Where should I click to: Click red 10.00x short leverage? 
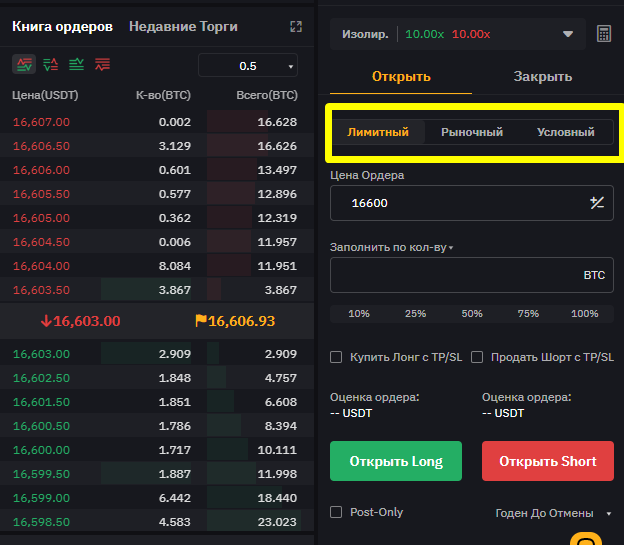coord(471,34)
